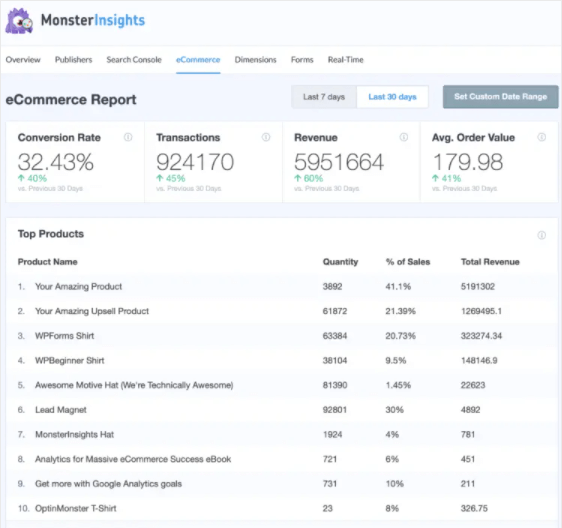Click the Revenue value 5951664
The image size is (562, 528).
[339, 162]
